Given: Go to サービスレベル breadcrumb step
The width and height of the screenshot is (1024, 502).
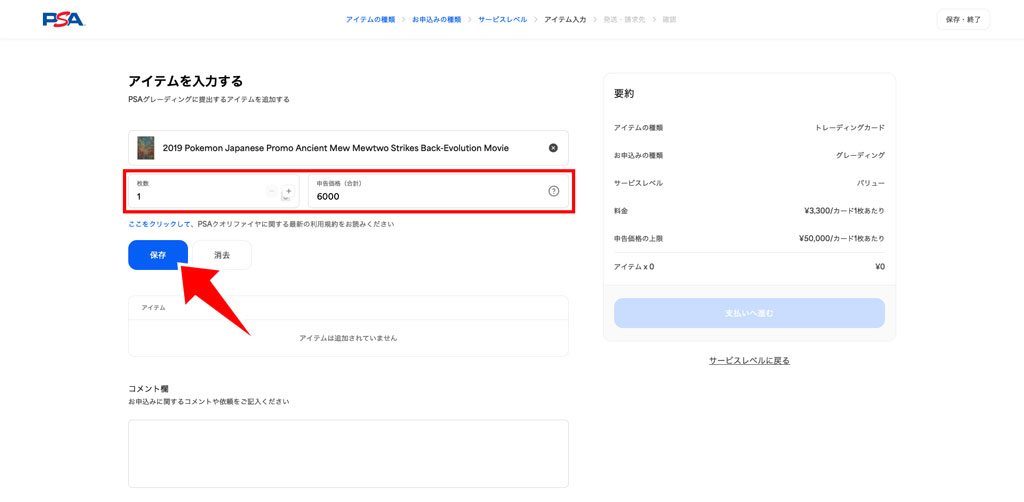Looking at the screenshot, I should [x=502, y=20].
